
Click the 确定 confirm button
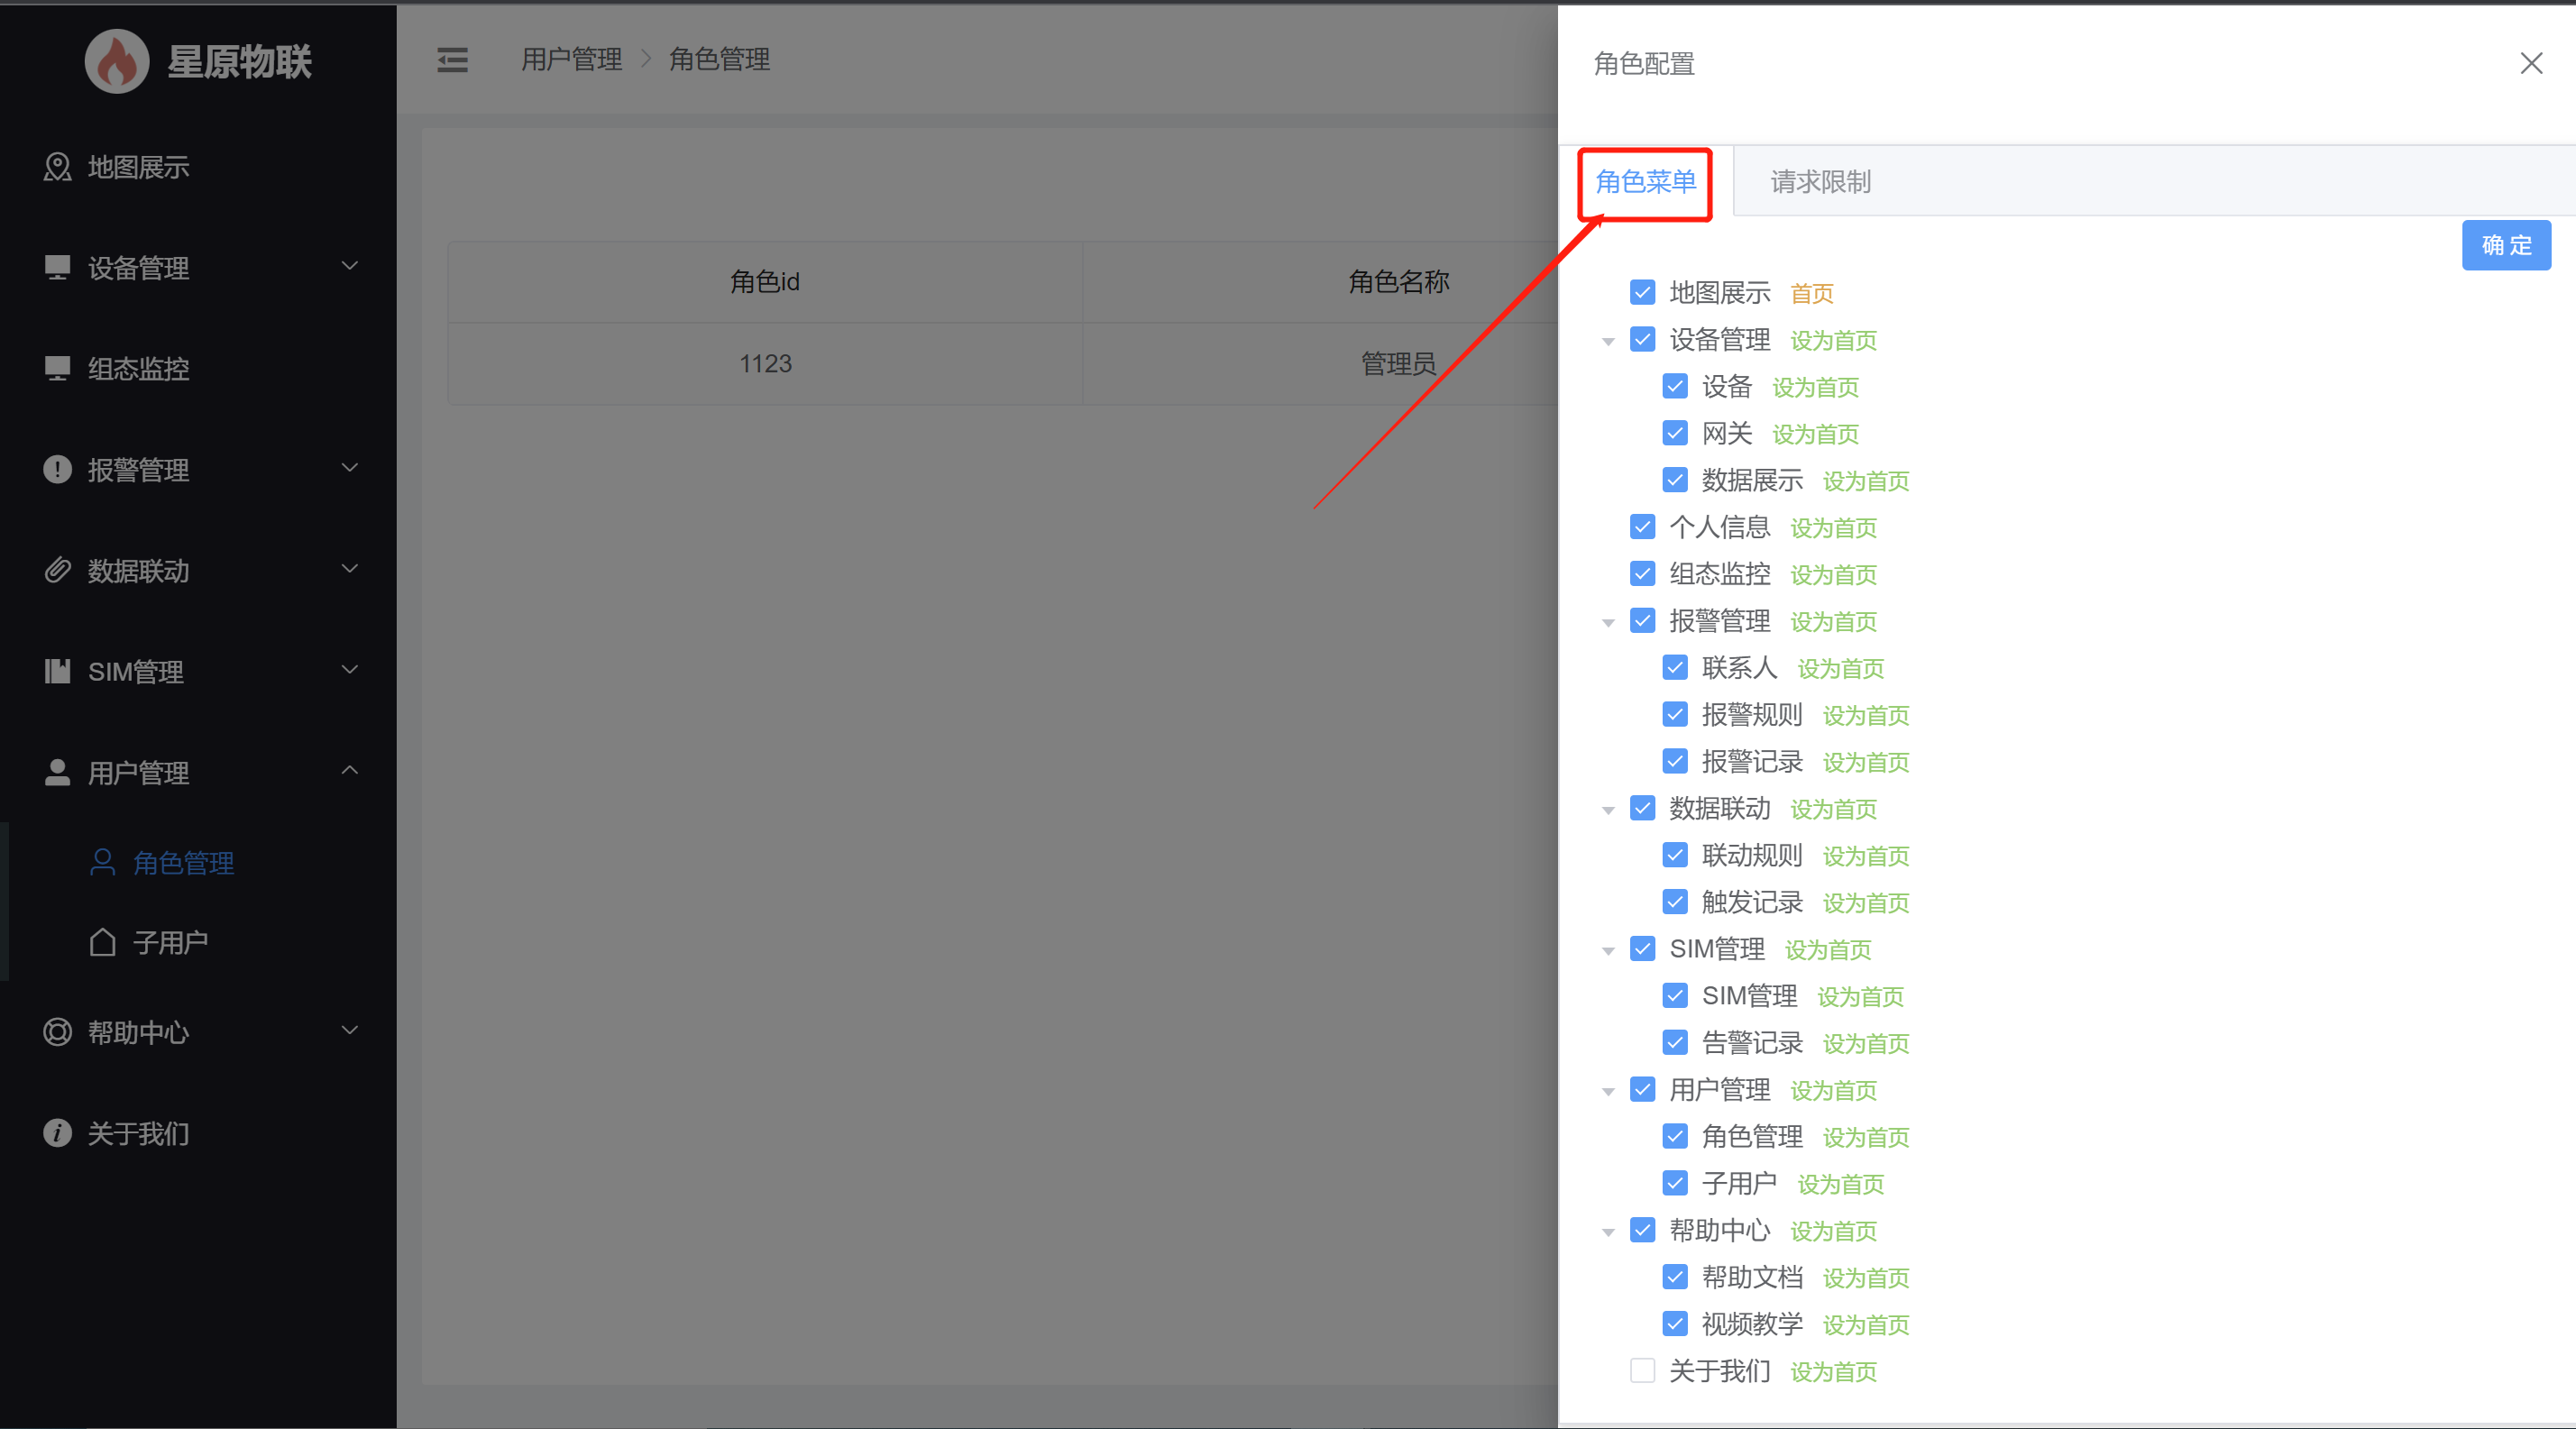[2506, 245]
